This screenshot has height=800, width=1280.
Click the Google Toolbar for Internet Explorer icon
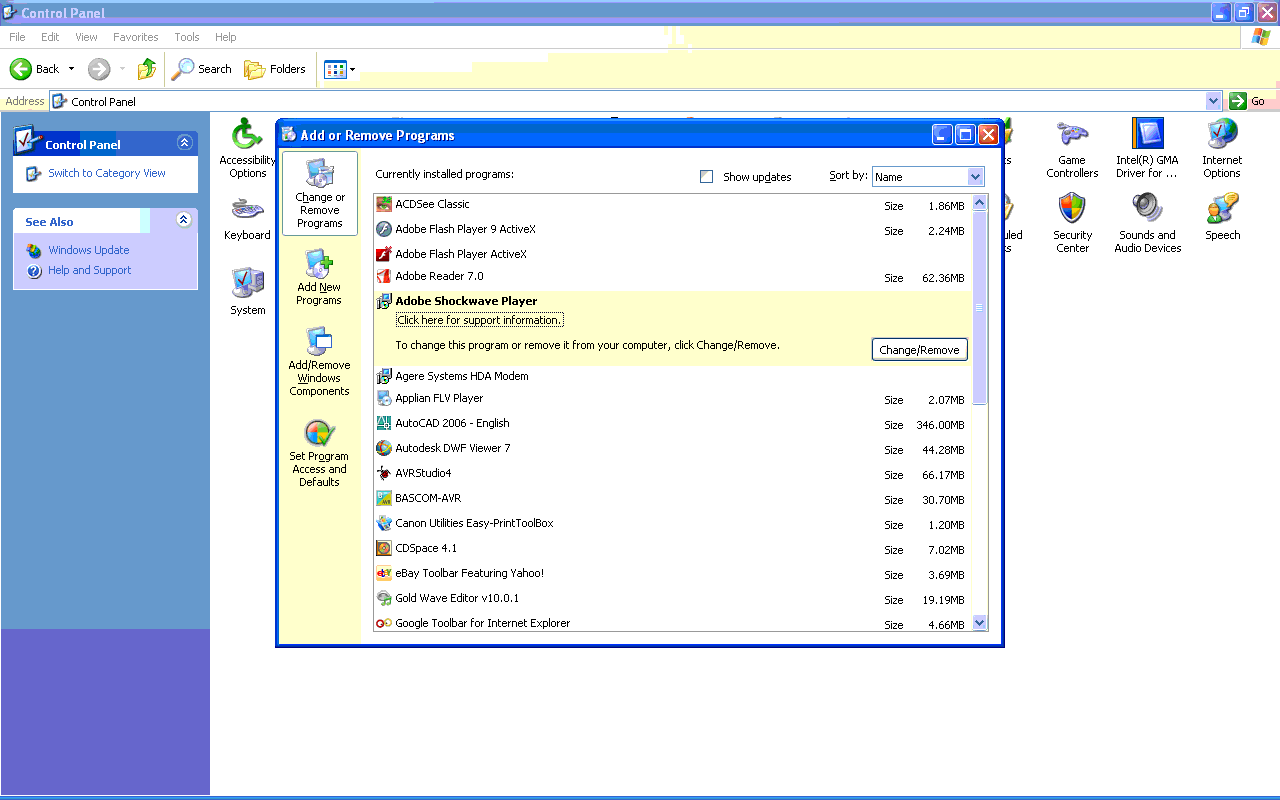click(x=384, y=623)
